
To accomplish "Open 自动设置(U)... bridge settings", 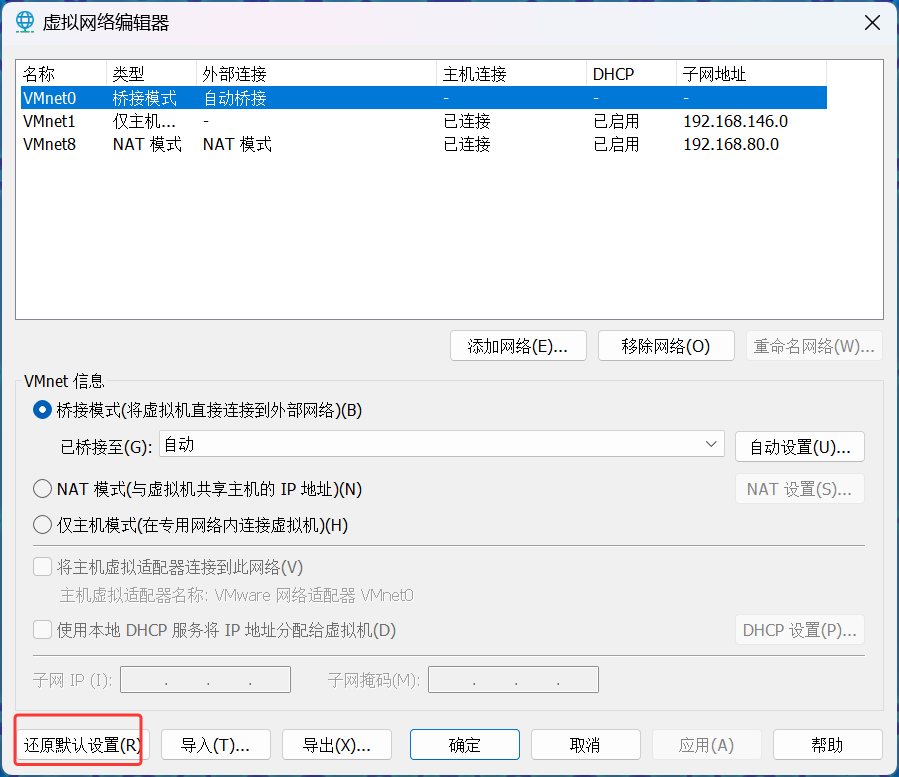I will coord(800,447).
